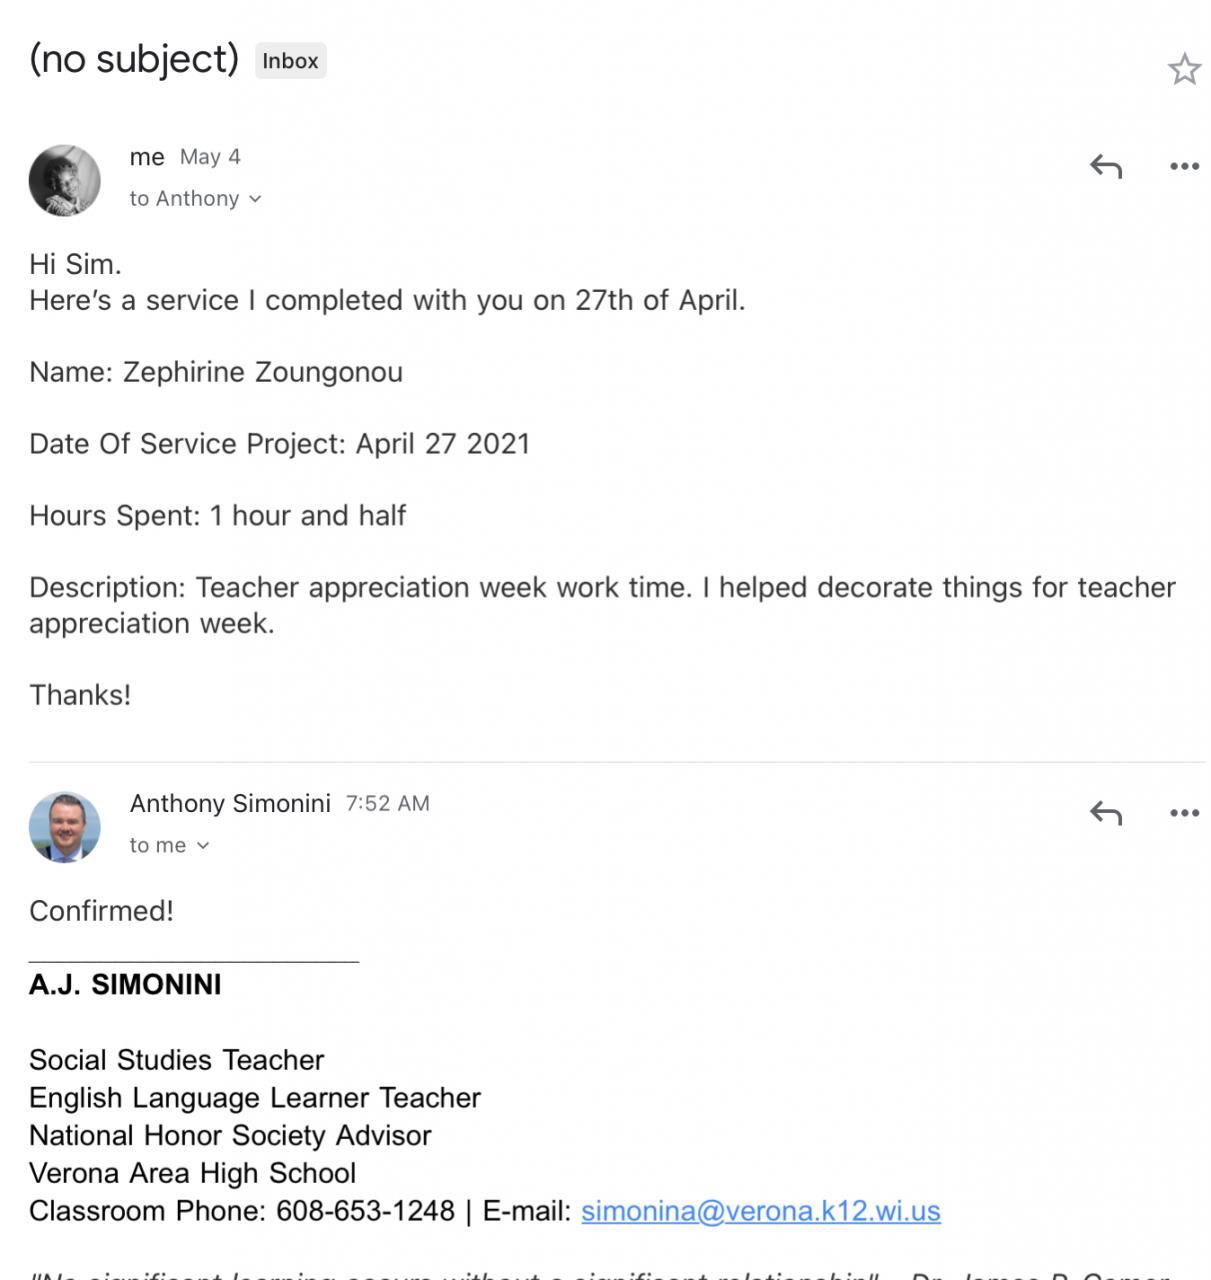Click the May 4 date stamp
1211x1280 pixels.
click(210, 157)
